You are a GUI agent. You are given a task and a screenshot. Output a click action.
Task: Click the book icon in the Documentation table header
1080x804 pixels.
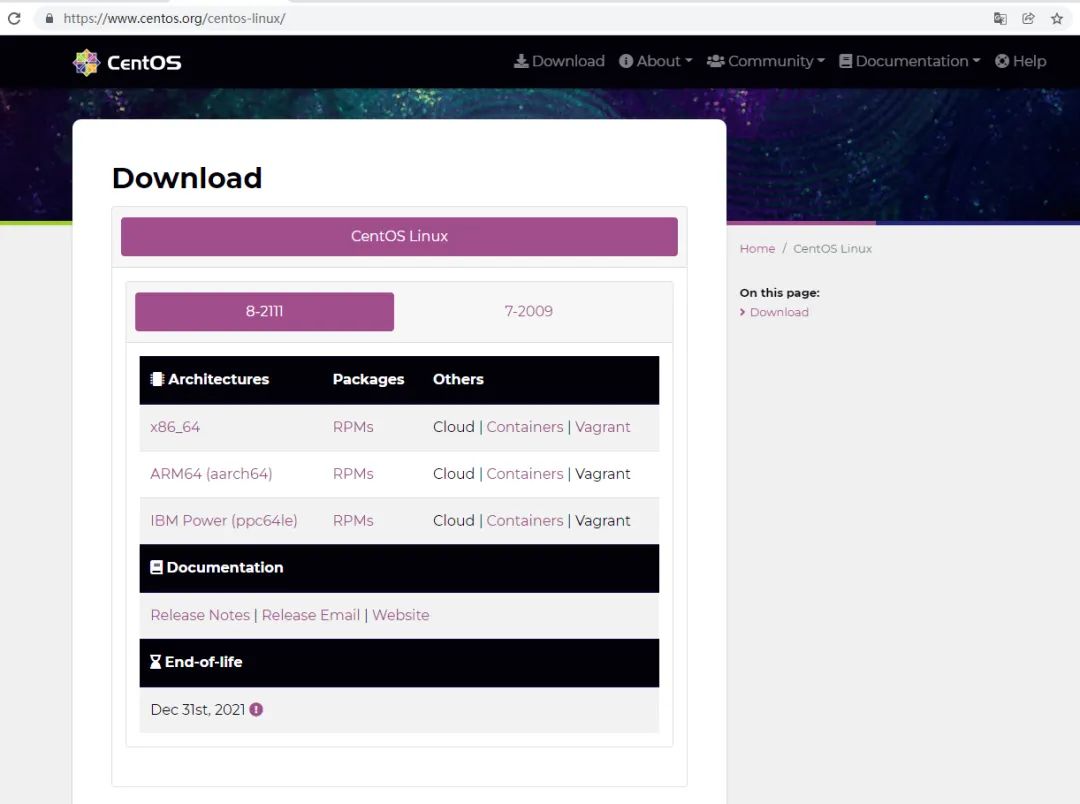click(x=156, y=566)
